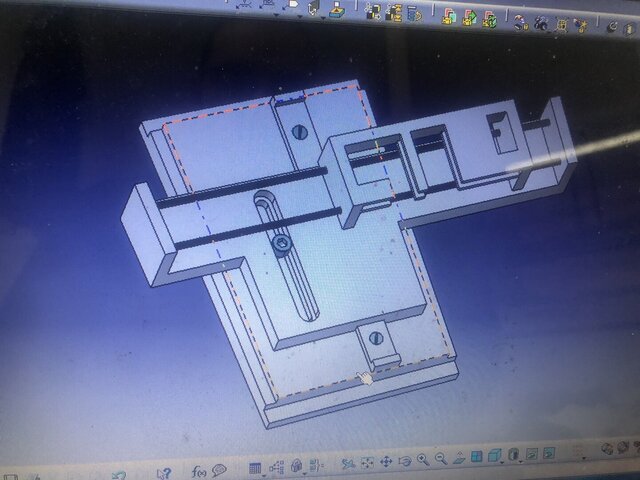Click the red-teal insert component icon
This screenshot has width=640, height=480.
(449, 17)
